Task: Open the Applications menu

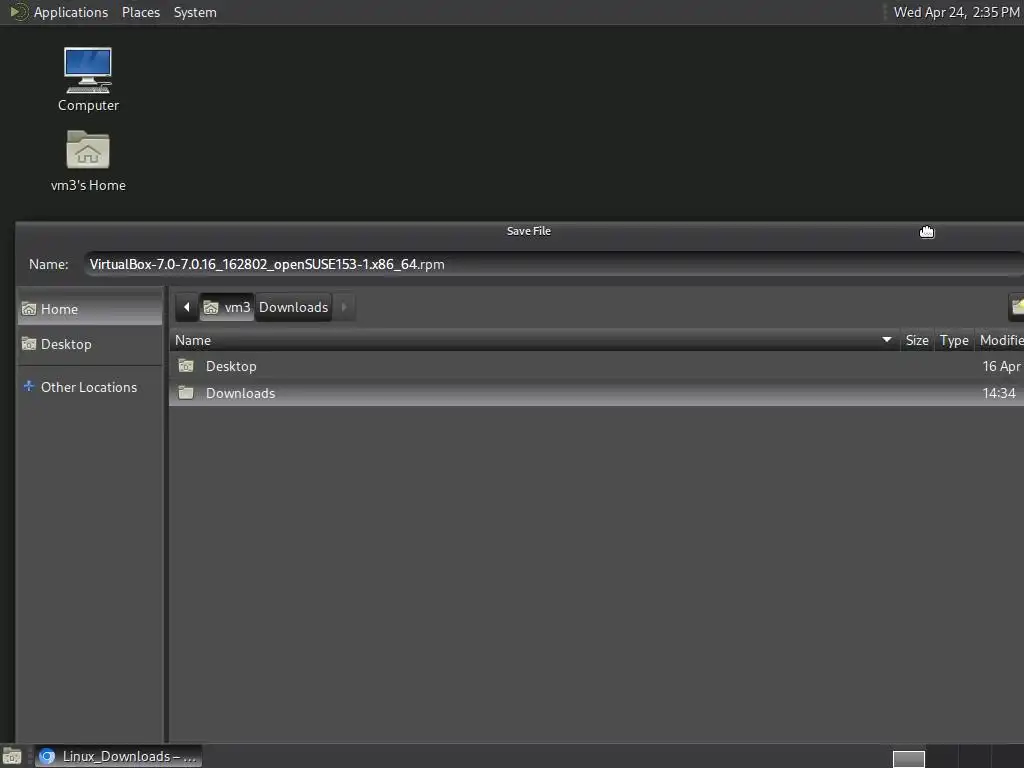Action: click(x=71, y=12)
